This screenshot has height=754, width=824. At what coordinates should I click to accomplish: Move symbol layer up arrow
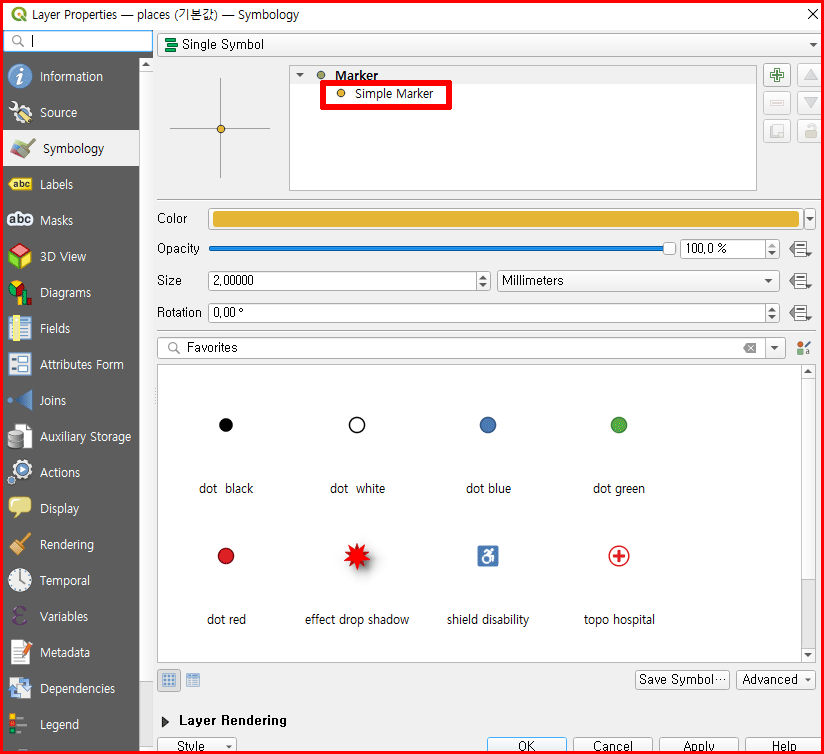pos(810,76)
